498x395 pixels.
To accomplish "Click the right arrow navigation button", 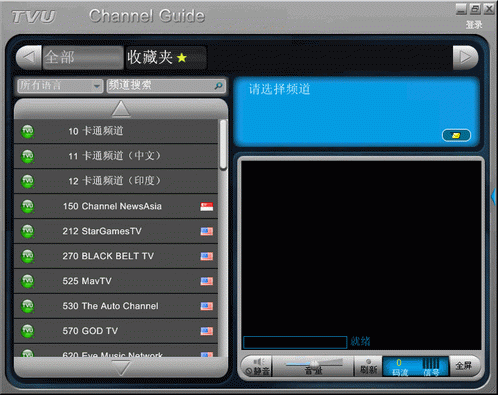I will (465, 57).
